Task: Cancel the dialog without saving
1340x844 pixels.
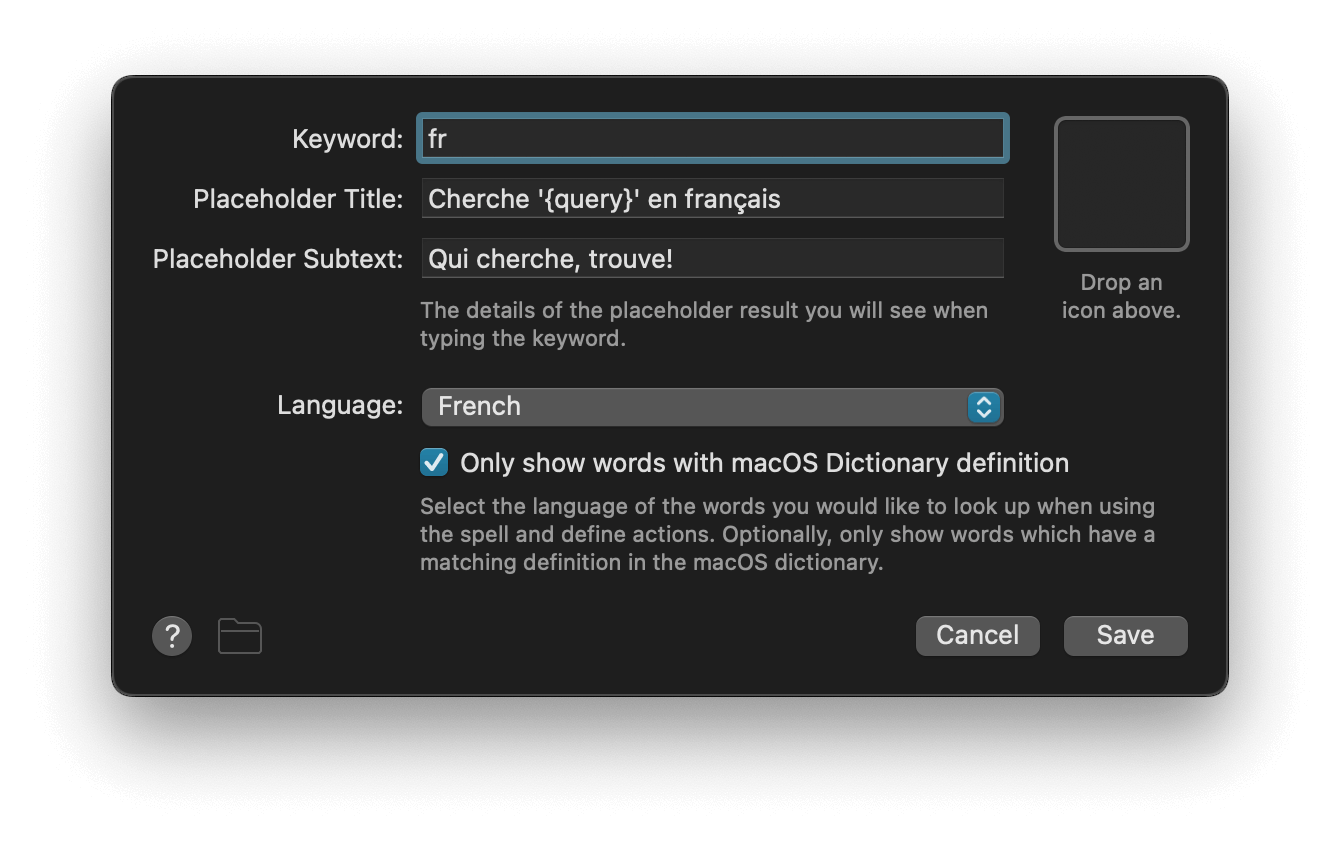Action: tap(977, 635)
